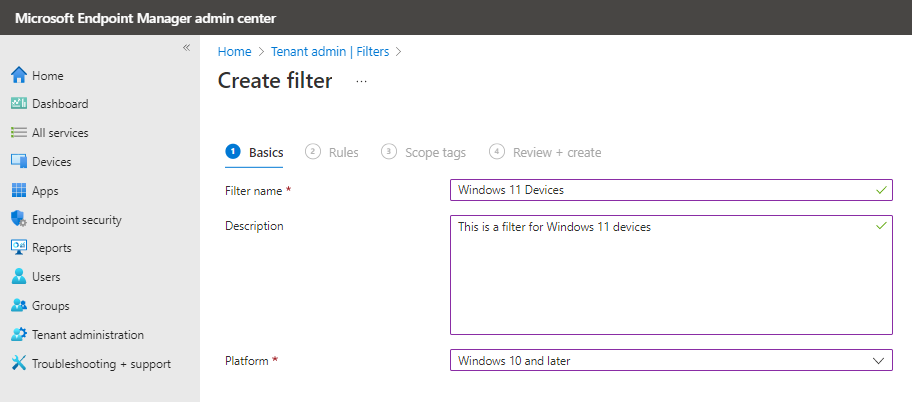Image resolution: width=912 pixels, height=402 pixels.
Task: Follow the Home breadcrumb link
Action: pyautogui.click(x=234, y=52)
